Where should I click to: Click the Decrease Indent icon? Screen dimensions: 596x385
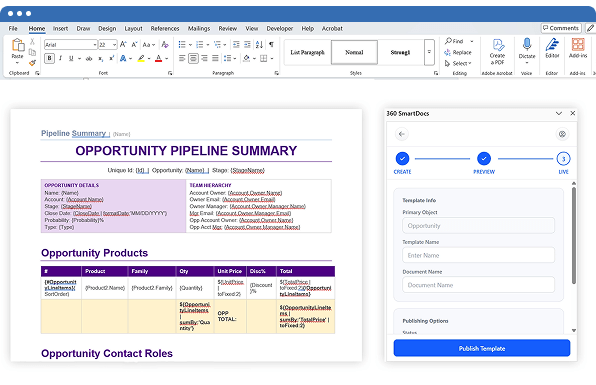(236, 44)
